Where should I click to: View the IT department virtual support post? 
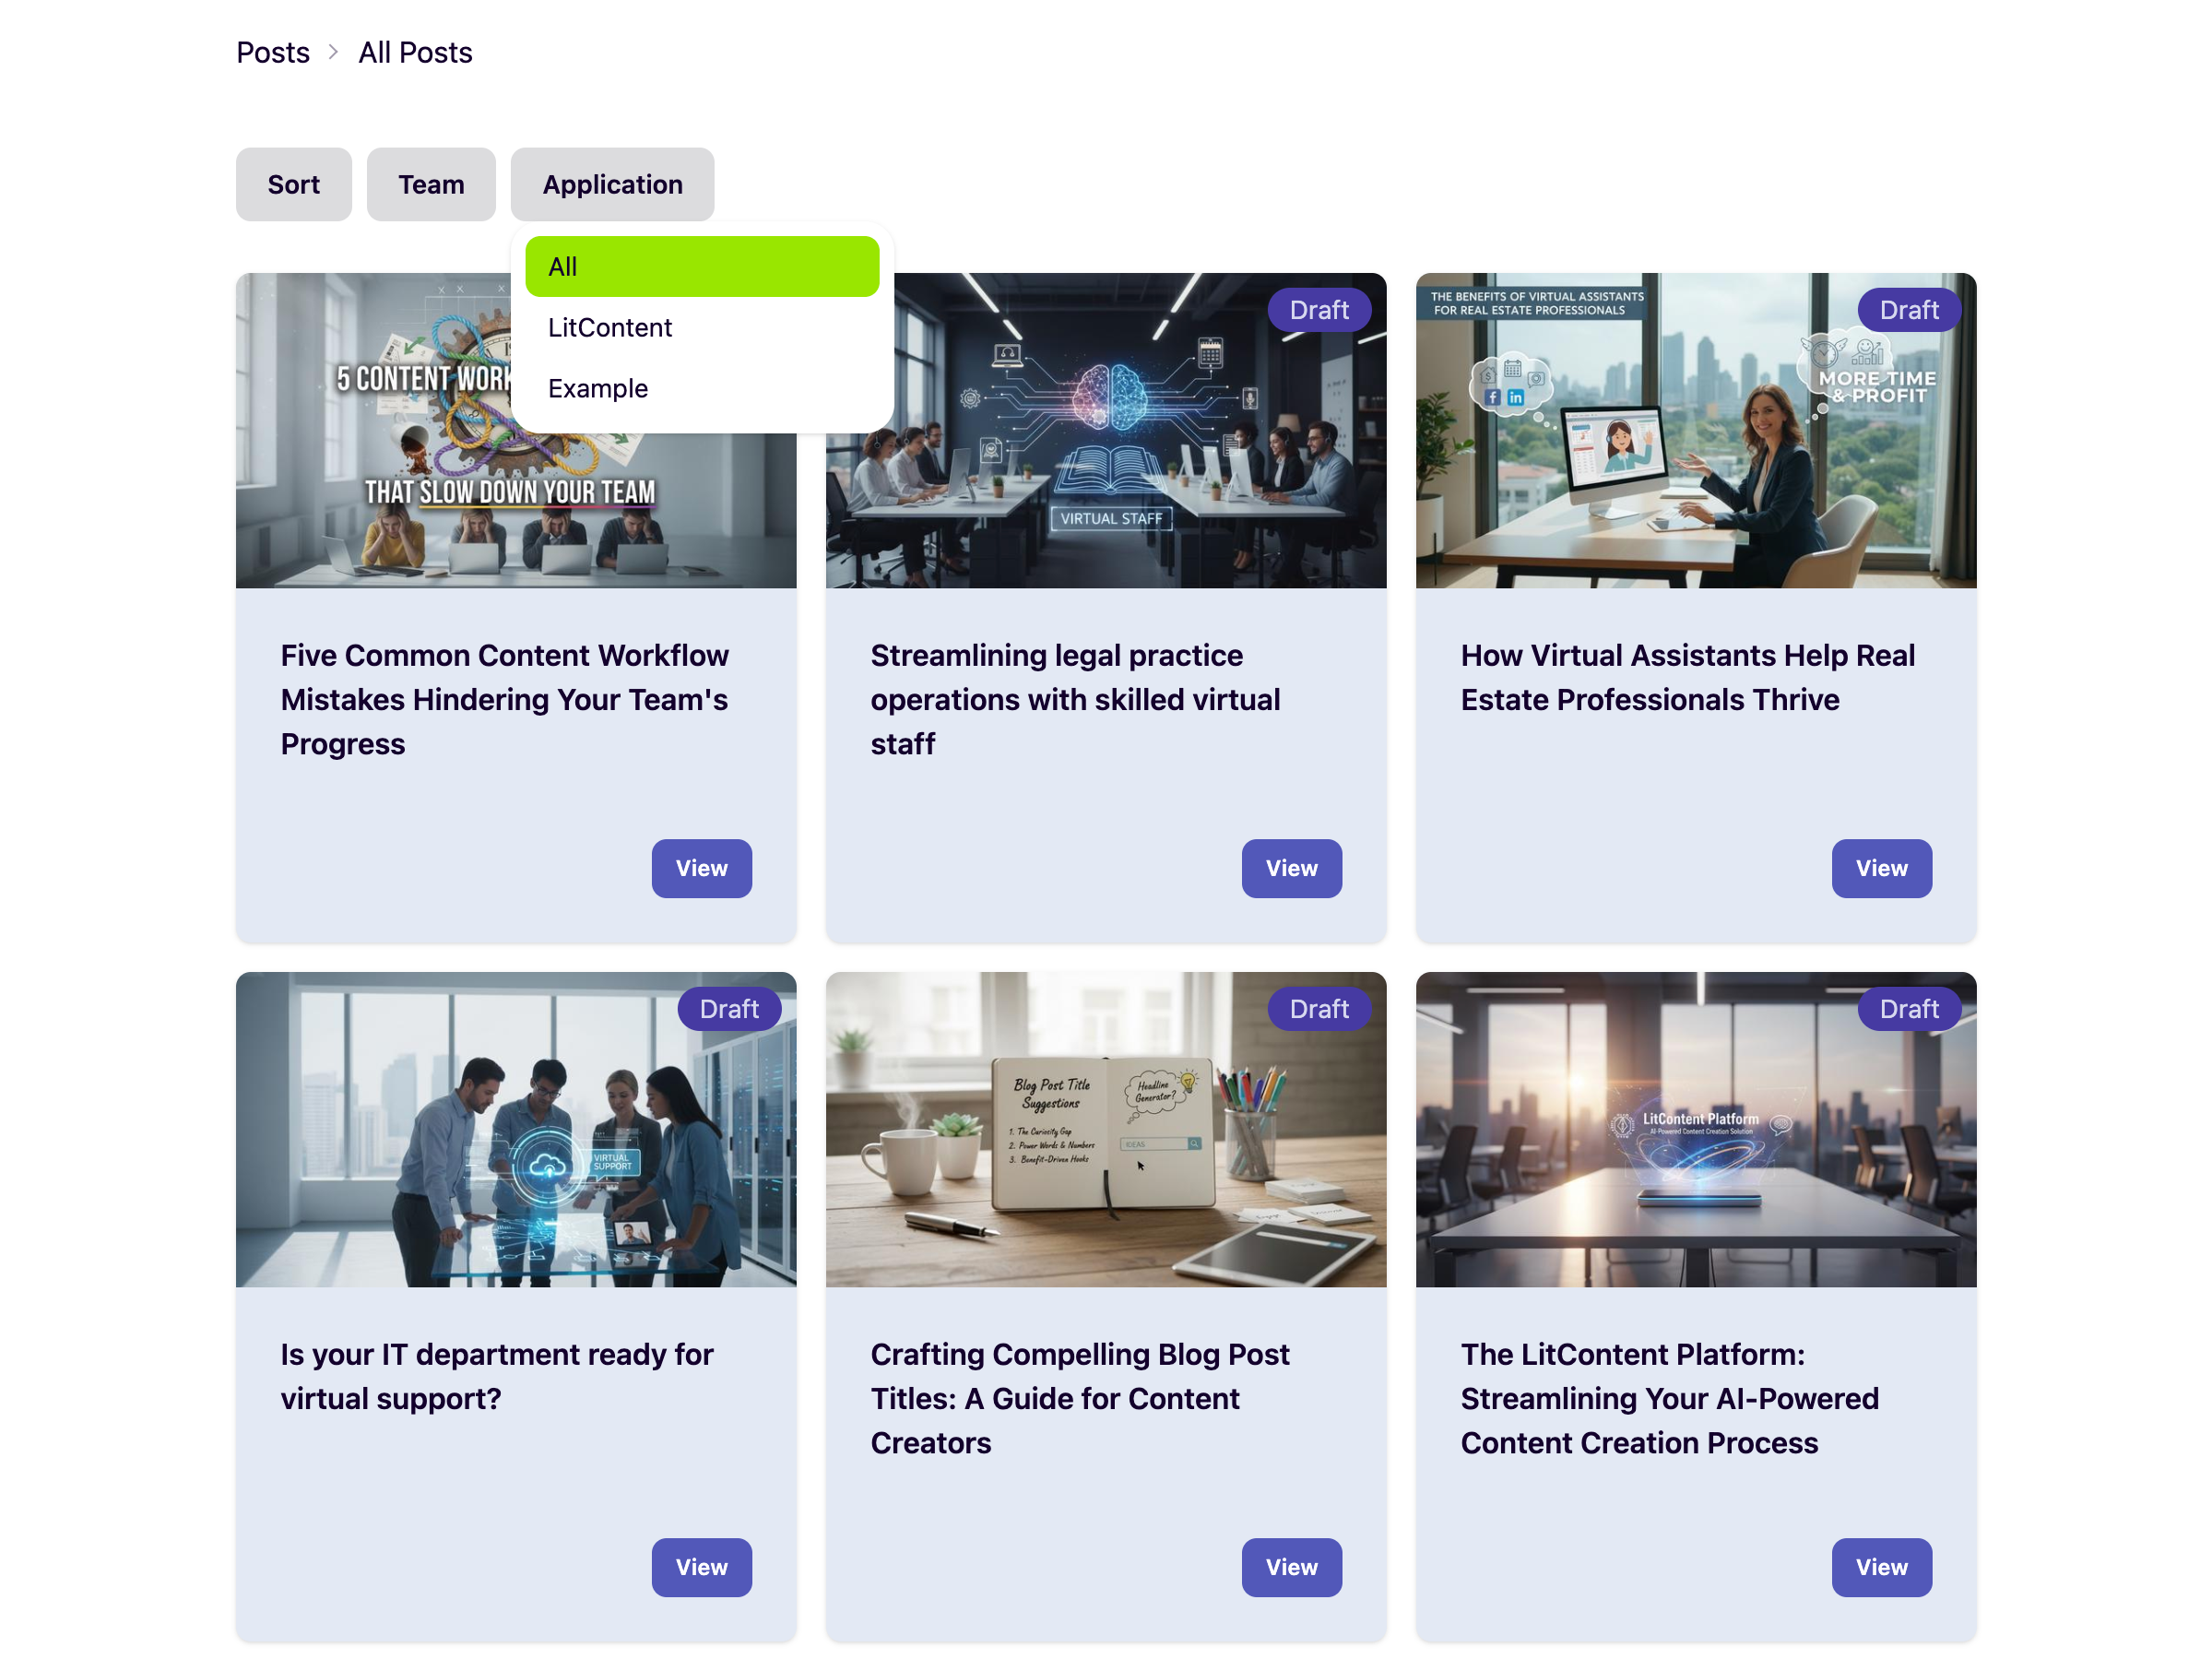point(701,1567)
